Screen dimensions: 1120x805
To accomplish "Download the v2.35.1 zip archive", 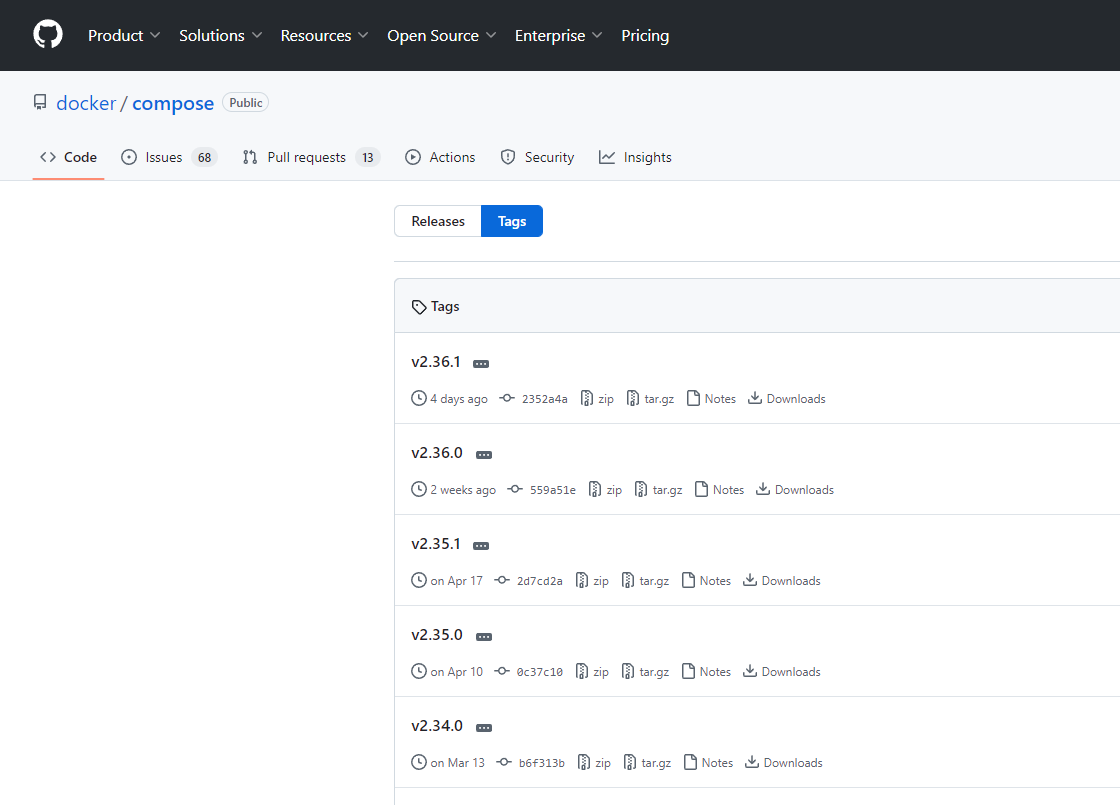I will (592, 581).
